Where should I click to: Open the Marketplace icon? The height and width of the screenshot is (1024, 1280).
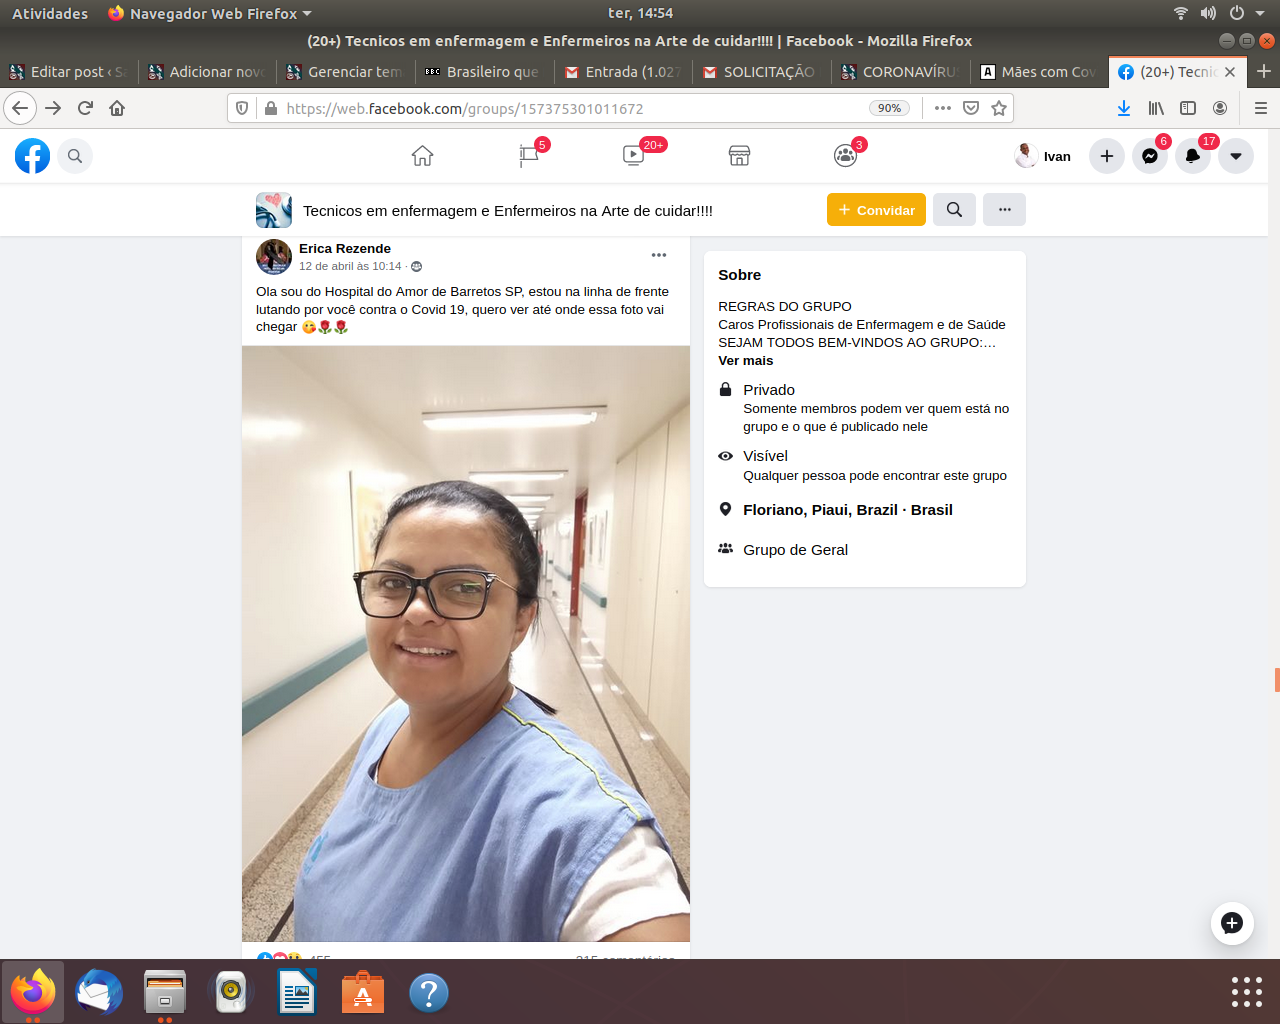(x=739, y=156)
